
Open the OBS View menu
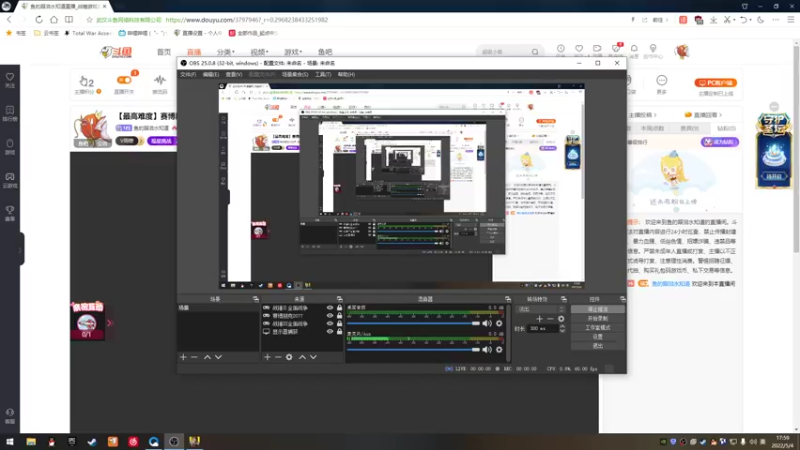[234, 74]
